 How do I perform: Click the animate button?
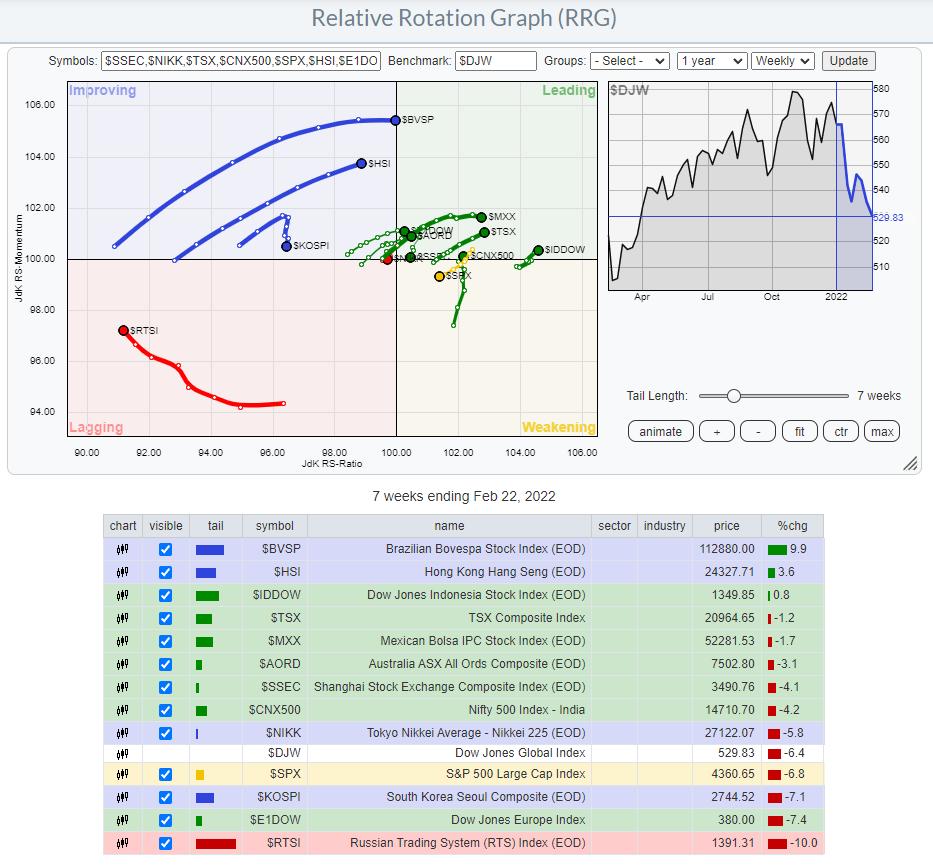pyautogui.click(x=660, y=432)
